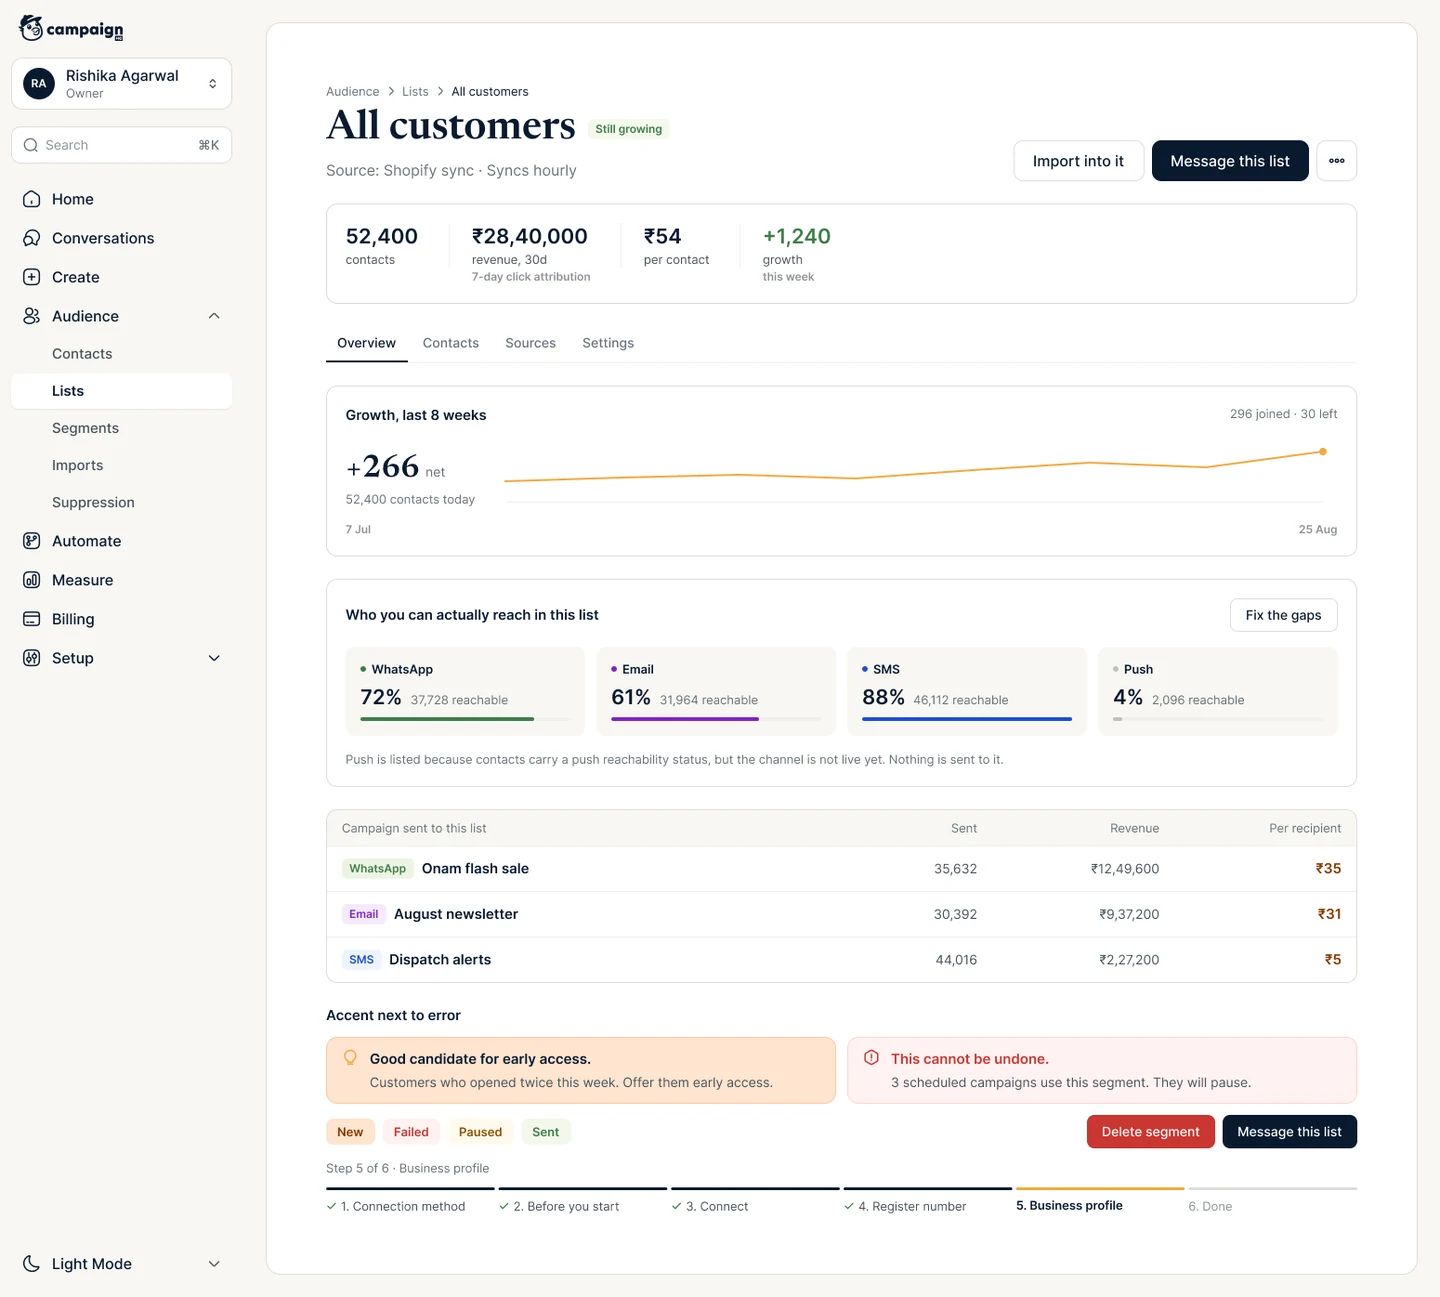Open the Onam flash sale campaign row
This screenshot has height=1297, width=1440.
[x=842, y=869]
